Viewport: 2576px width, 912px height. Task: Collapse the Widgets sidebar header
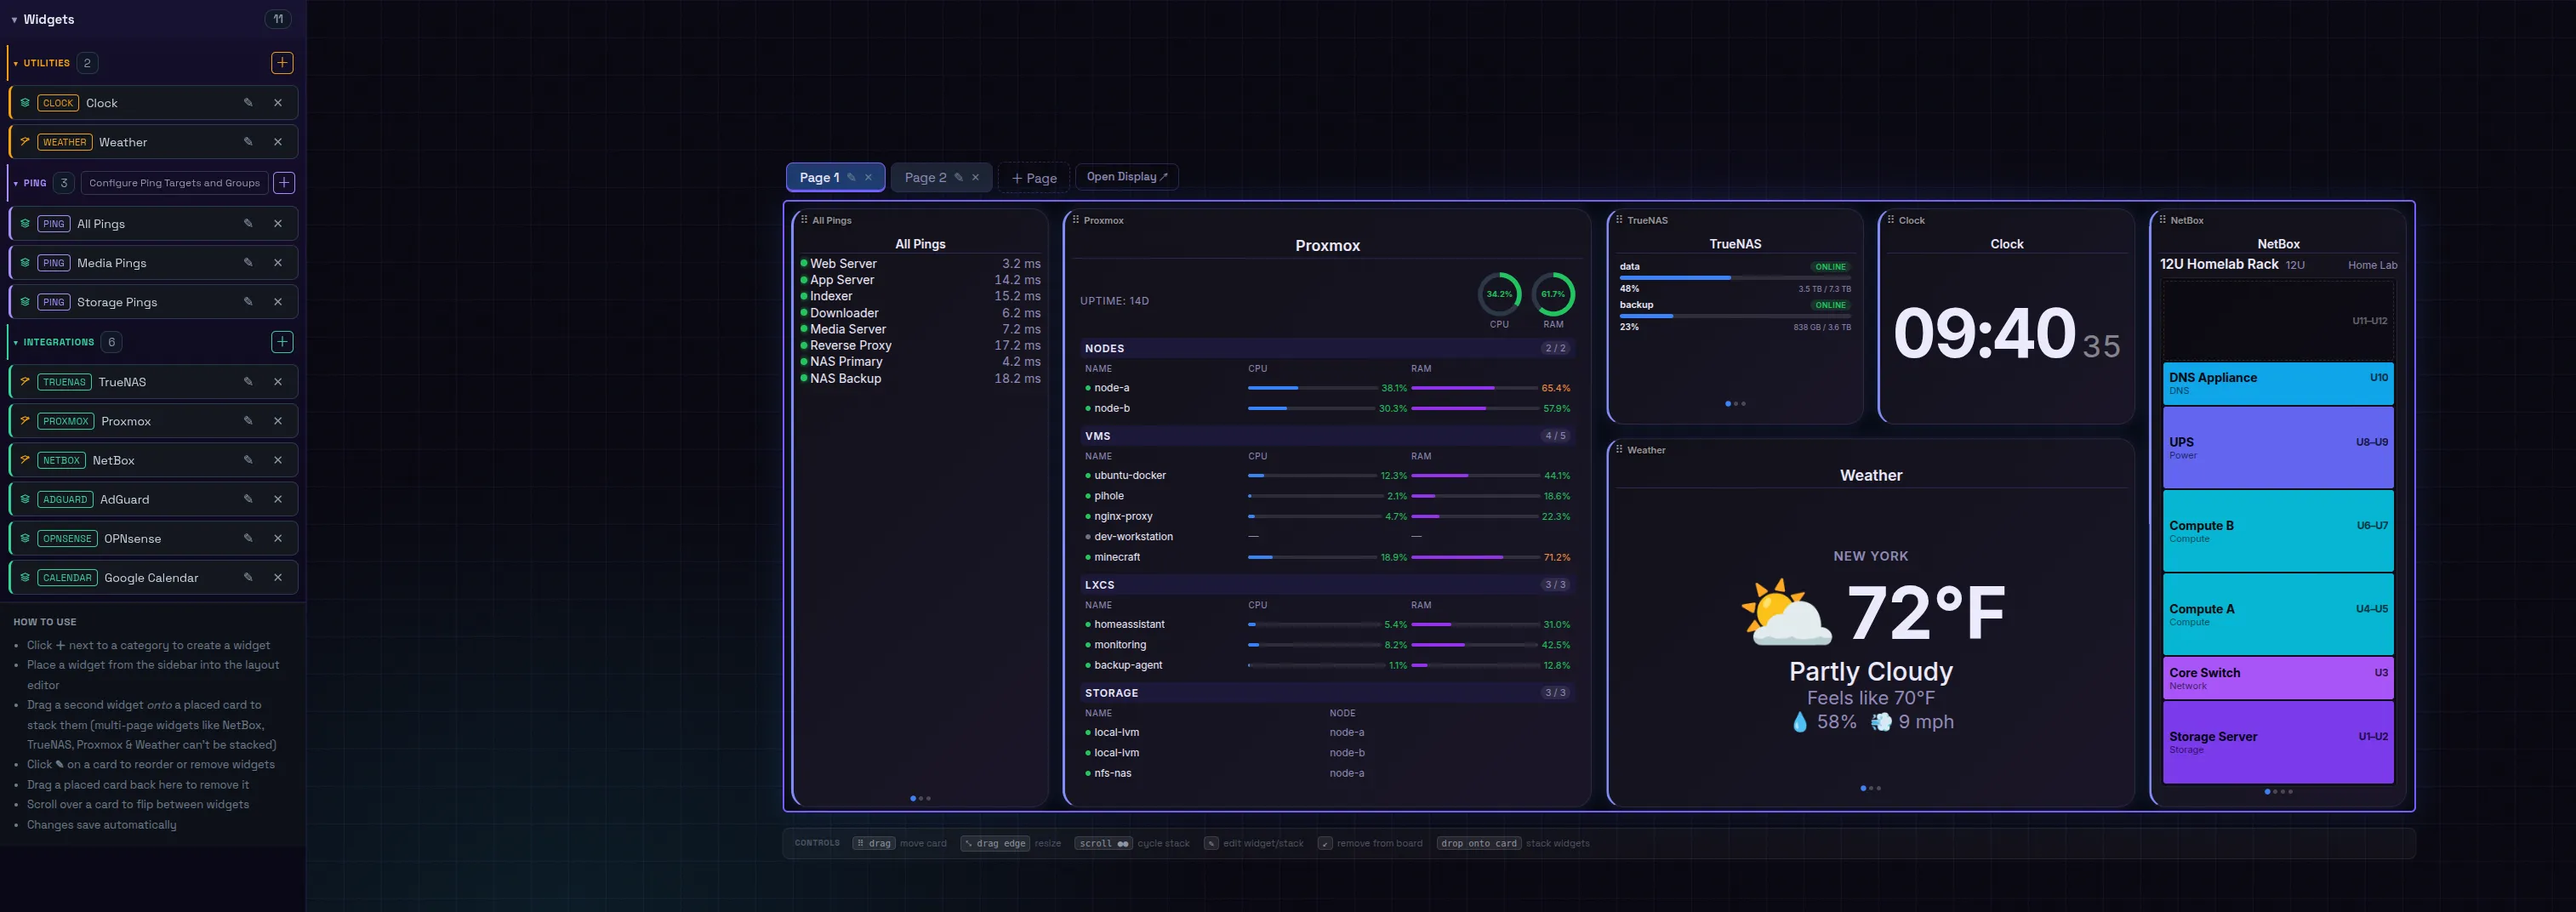(14, 19)
